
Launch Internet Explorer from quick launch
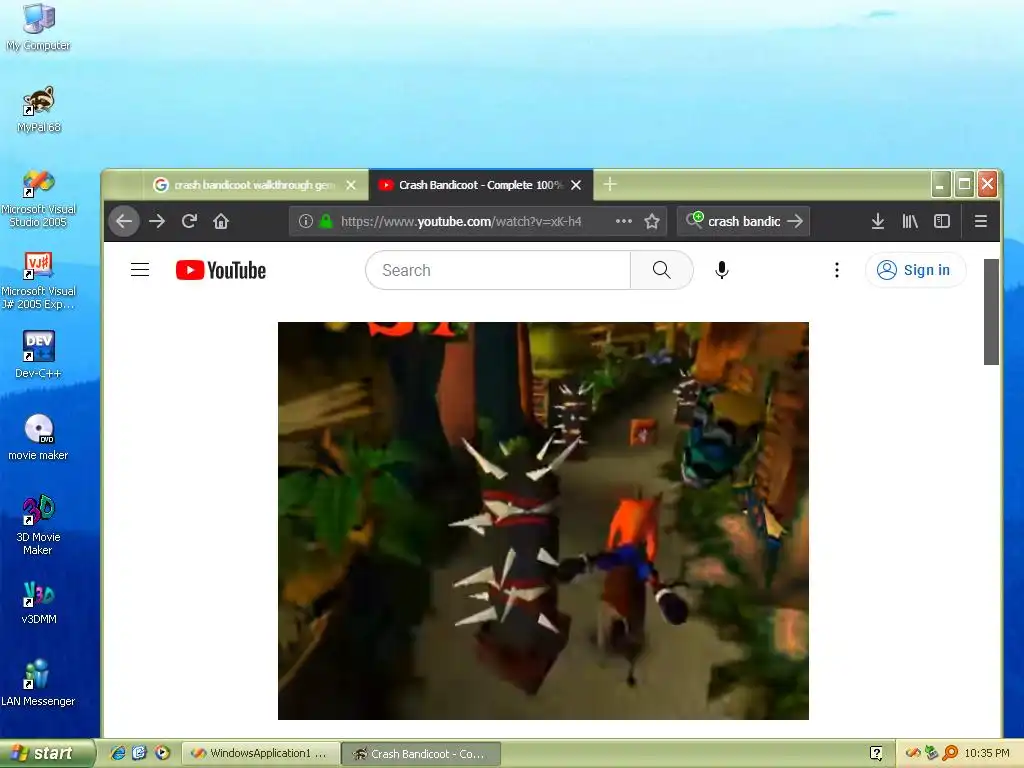(x=118, y=753)
